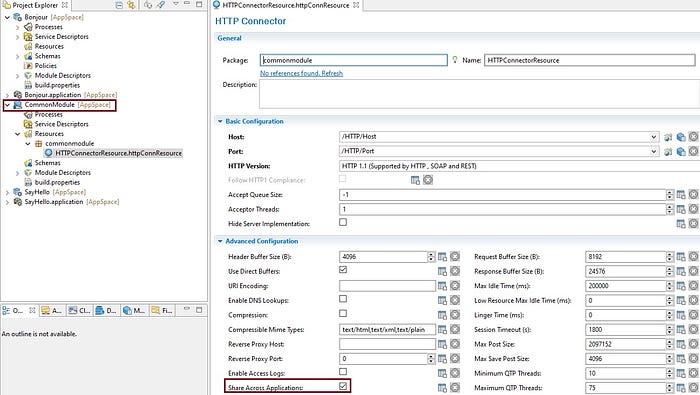Expand SayHello.application node
This screenshot has height=395, width=700.
[7, 202]
